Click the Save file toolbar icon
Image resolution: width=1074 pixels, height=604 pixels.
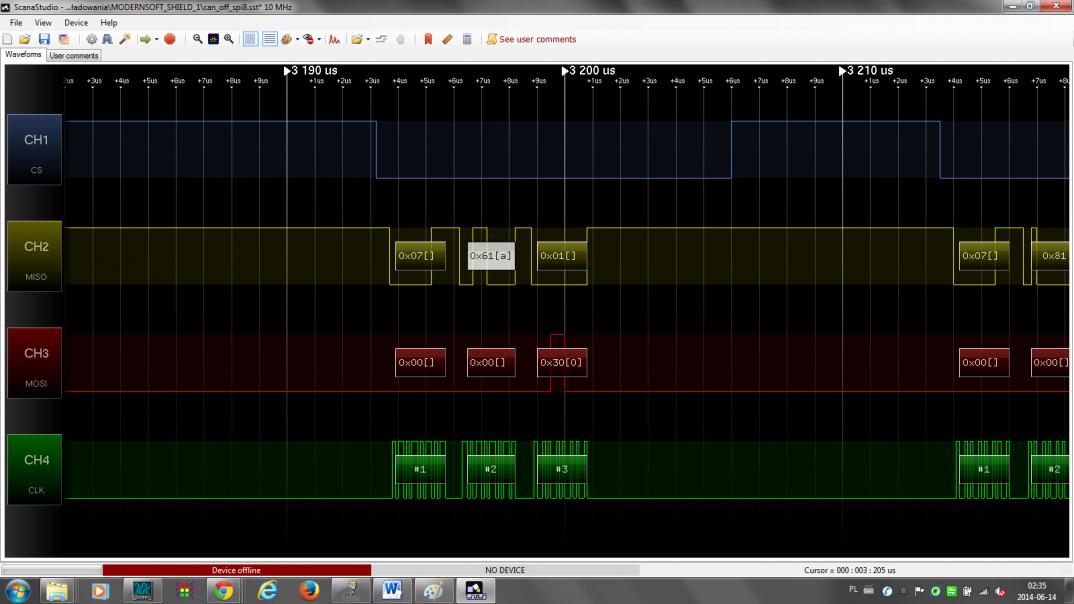[x=43, y=39]
